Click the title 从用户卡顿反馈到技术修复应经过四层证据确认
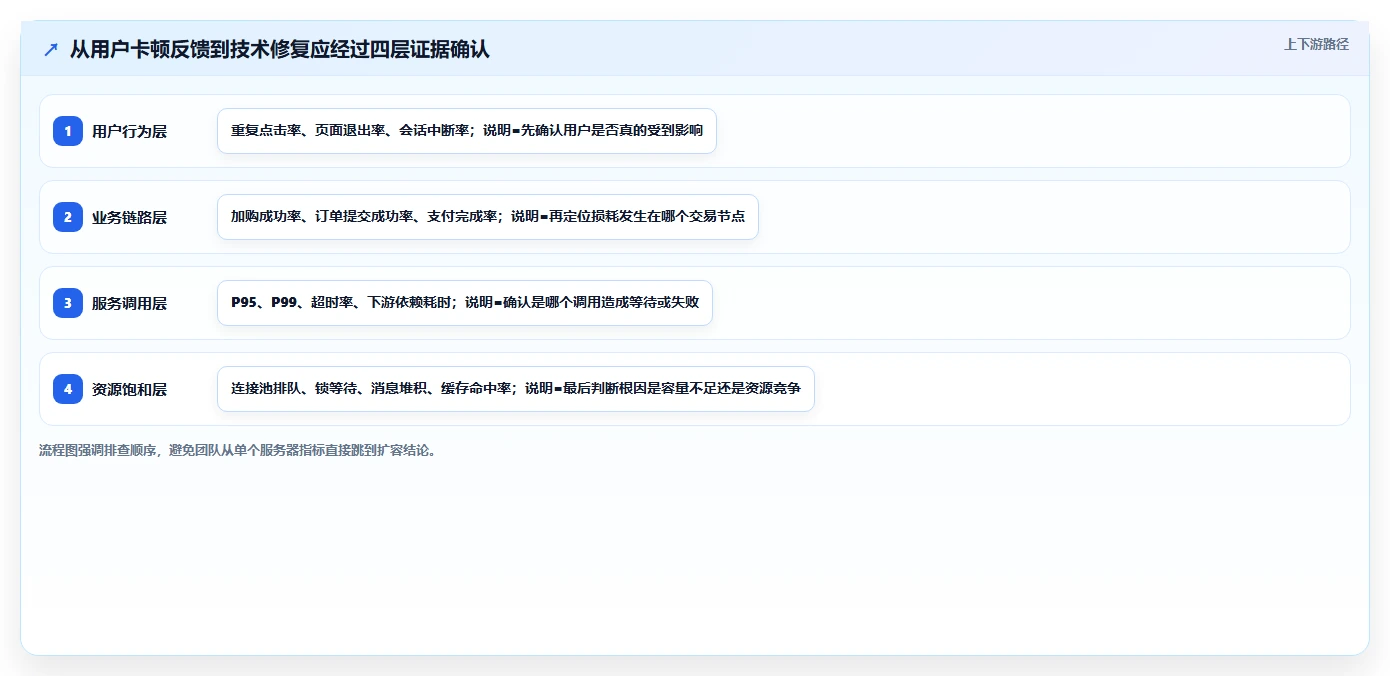The height and width of the screenshot is (676, 1390). pos(279,49)
